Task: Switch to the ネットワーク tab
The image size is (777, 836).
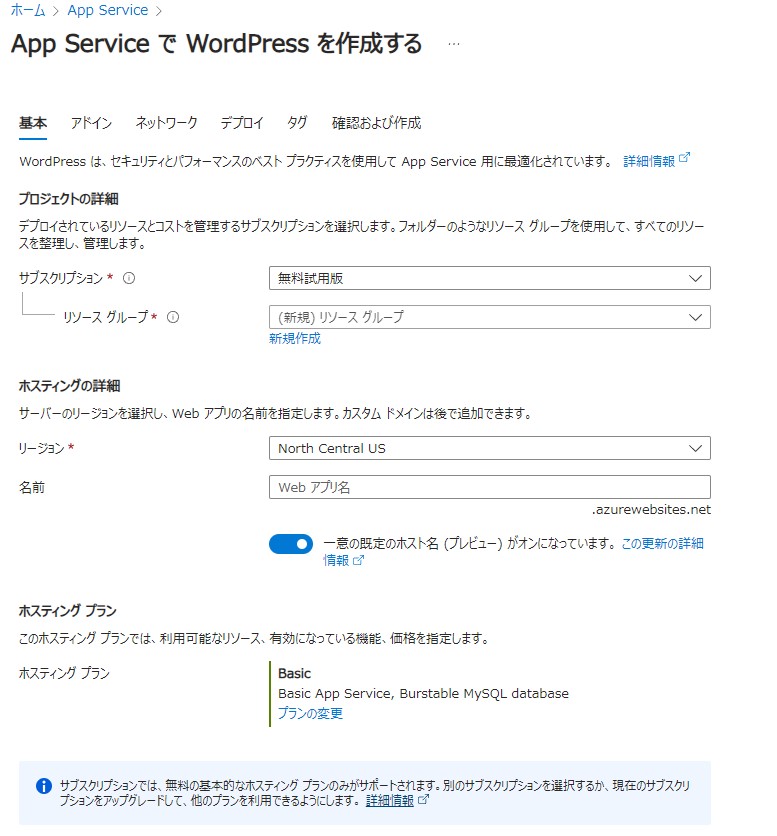Action: tap(166, 123)
